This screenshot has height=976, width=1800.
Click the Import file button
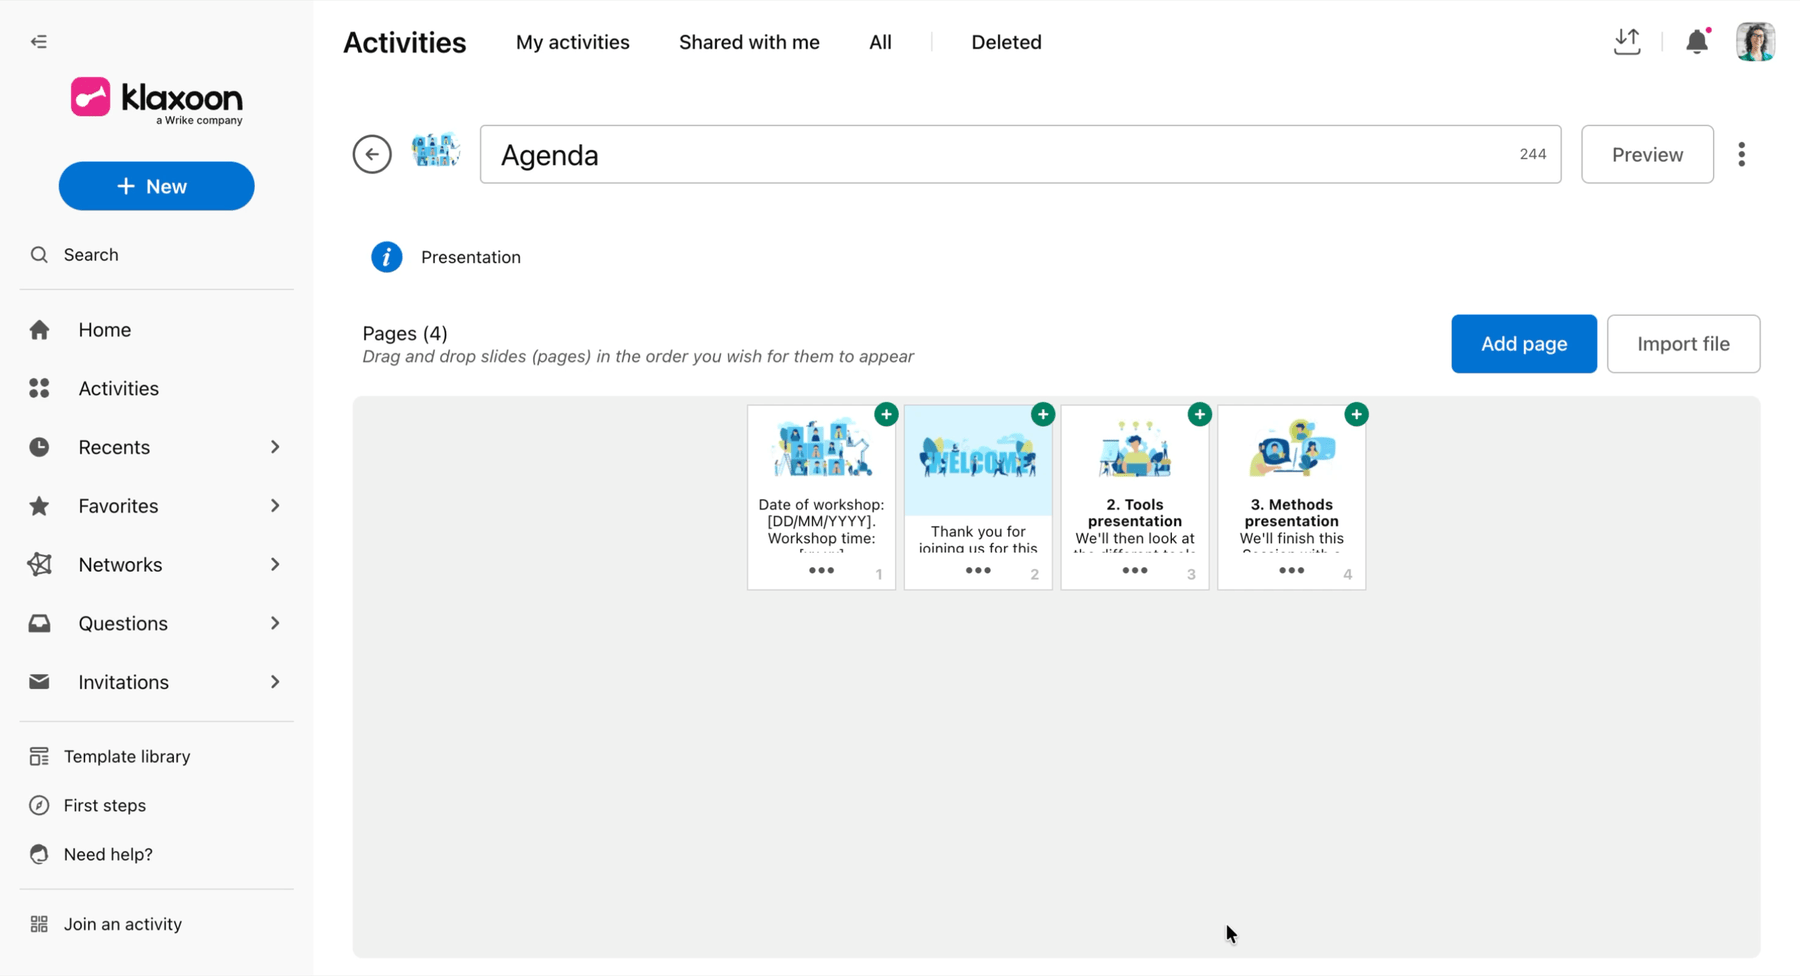pos(1683,344)
